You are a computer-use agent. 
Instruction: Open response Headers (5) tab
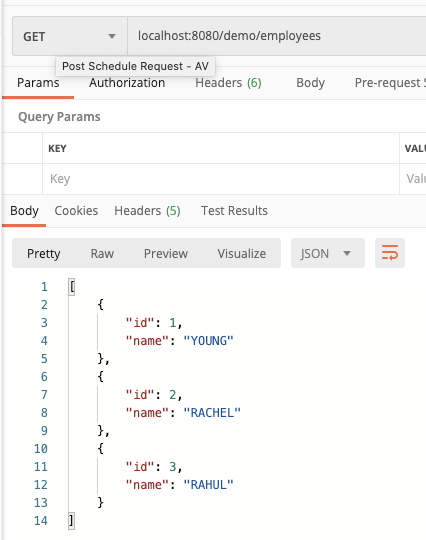[x=147, y=210]
